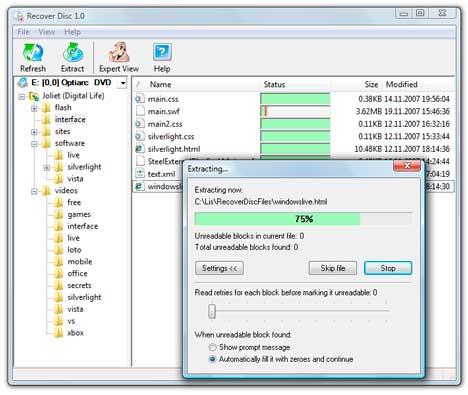Click the Stop button
Screen dimensions: 468x395
388,268
